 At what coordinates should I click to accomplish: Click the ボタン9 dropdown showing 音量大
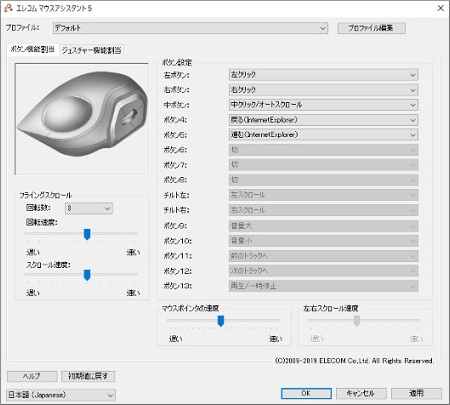(x=323, y=226)
